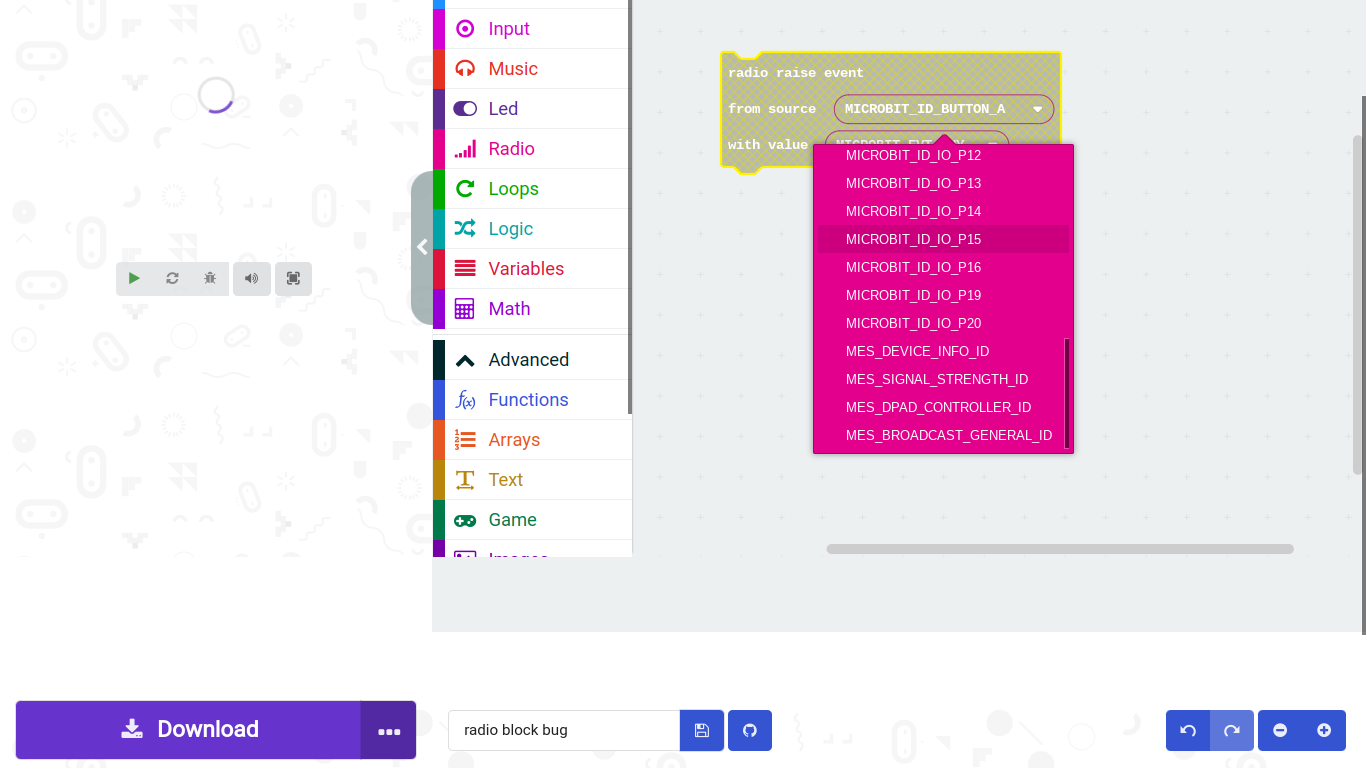Open the Loops block category
Screen dimensions: 1366x768
(532, 189)
